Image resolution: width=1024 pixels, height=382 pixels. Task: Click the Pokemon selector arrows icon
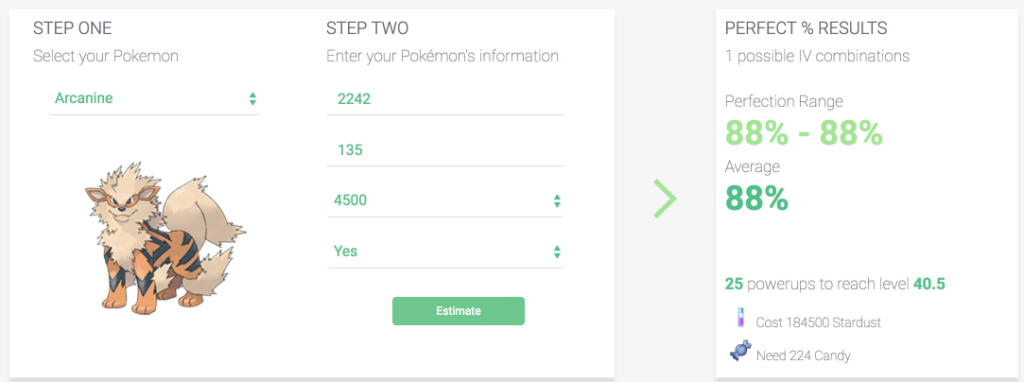coord(253,99)
